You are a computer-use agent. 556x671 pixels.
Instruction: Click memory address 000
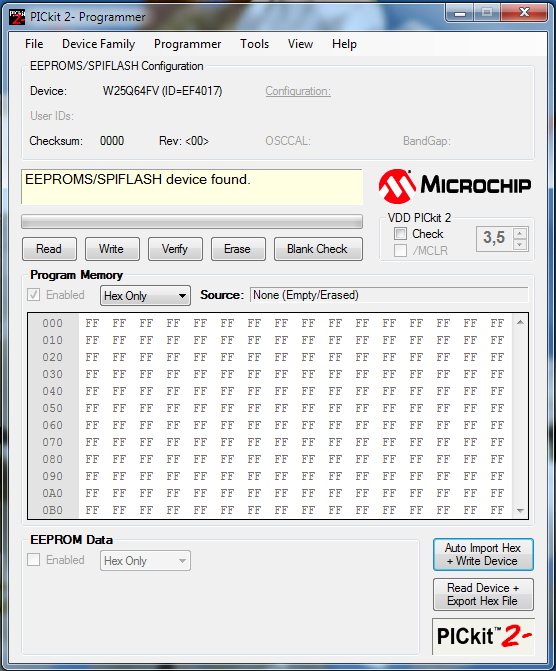(x=53, y=324)
